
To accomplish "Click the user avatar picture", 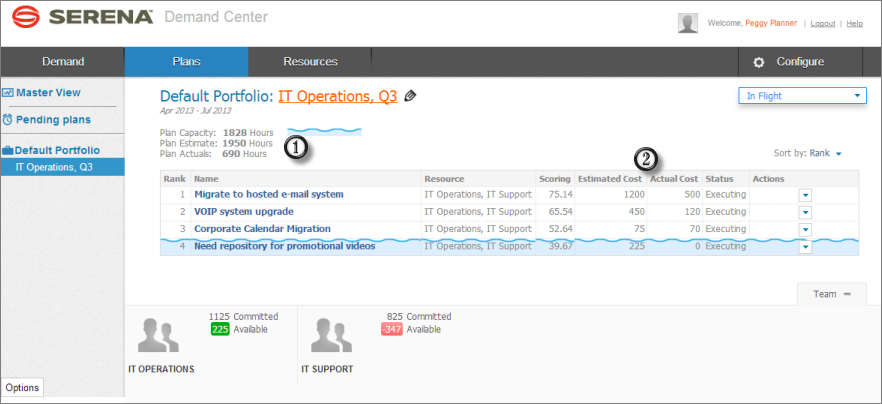I will point(688,23).
